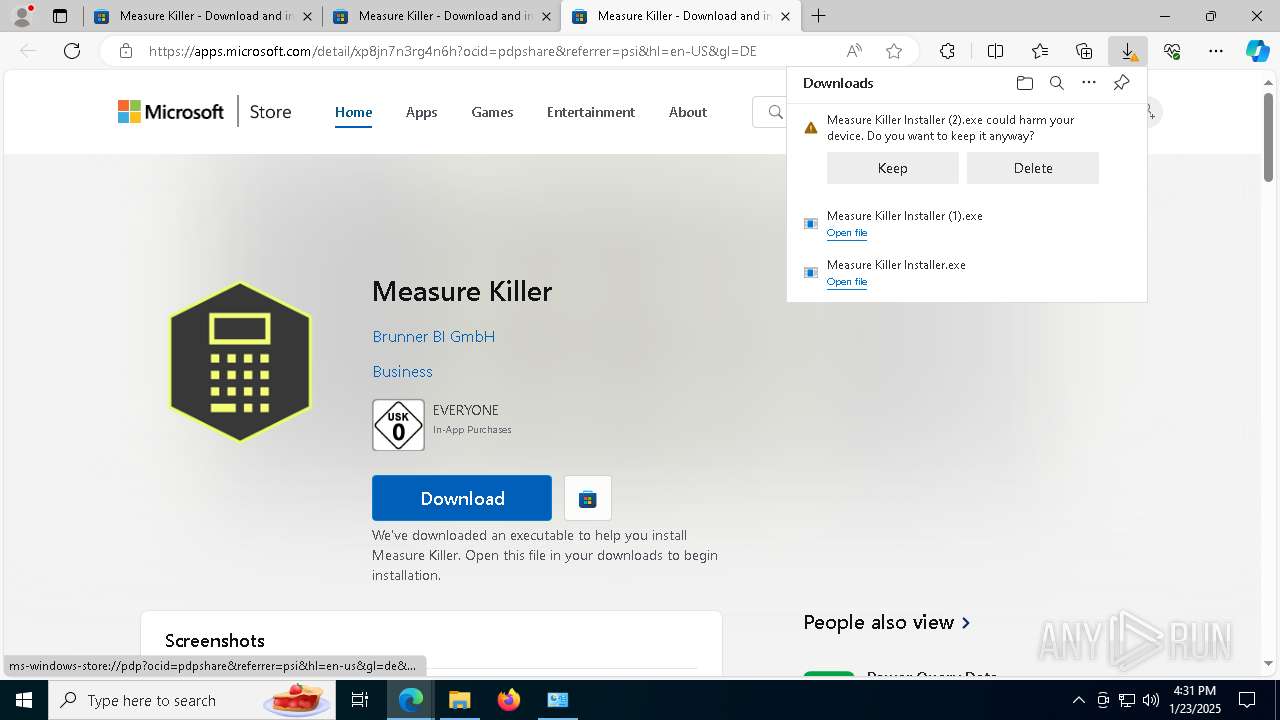Screen dimensions: 1280x720
Task: Toggle split screen view icon
Action: 995,51
